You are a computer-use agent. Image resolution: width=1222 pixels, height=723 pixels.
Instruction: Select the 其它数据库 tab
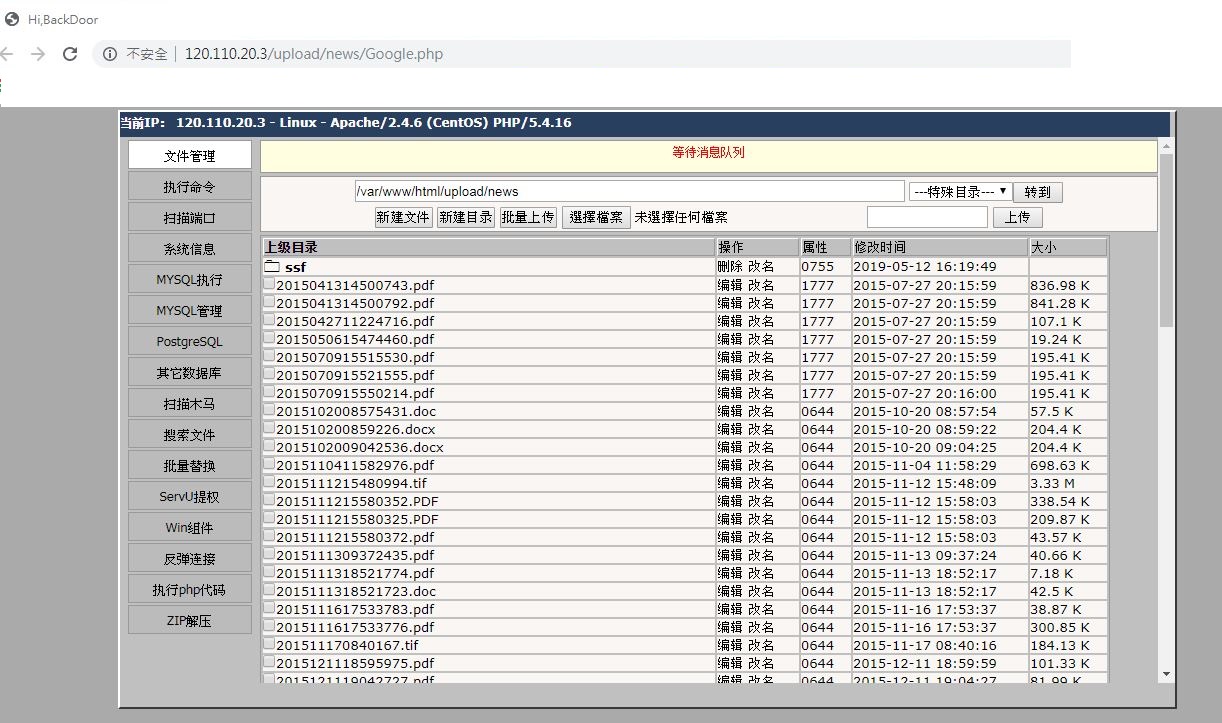[x=190, y=373]
